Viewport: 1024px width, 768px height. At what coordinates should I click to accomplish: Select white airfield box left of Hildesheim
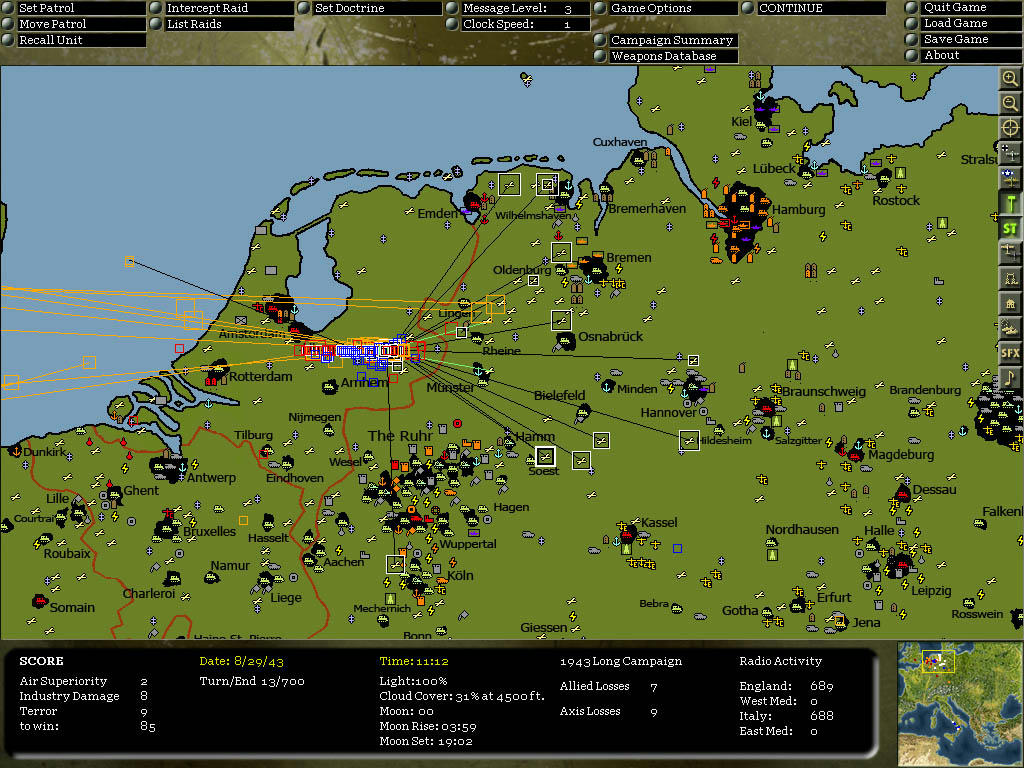click(x=689, y=440)
